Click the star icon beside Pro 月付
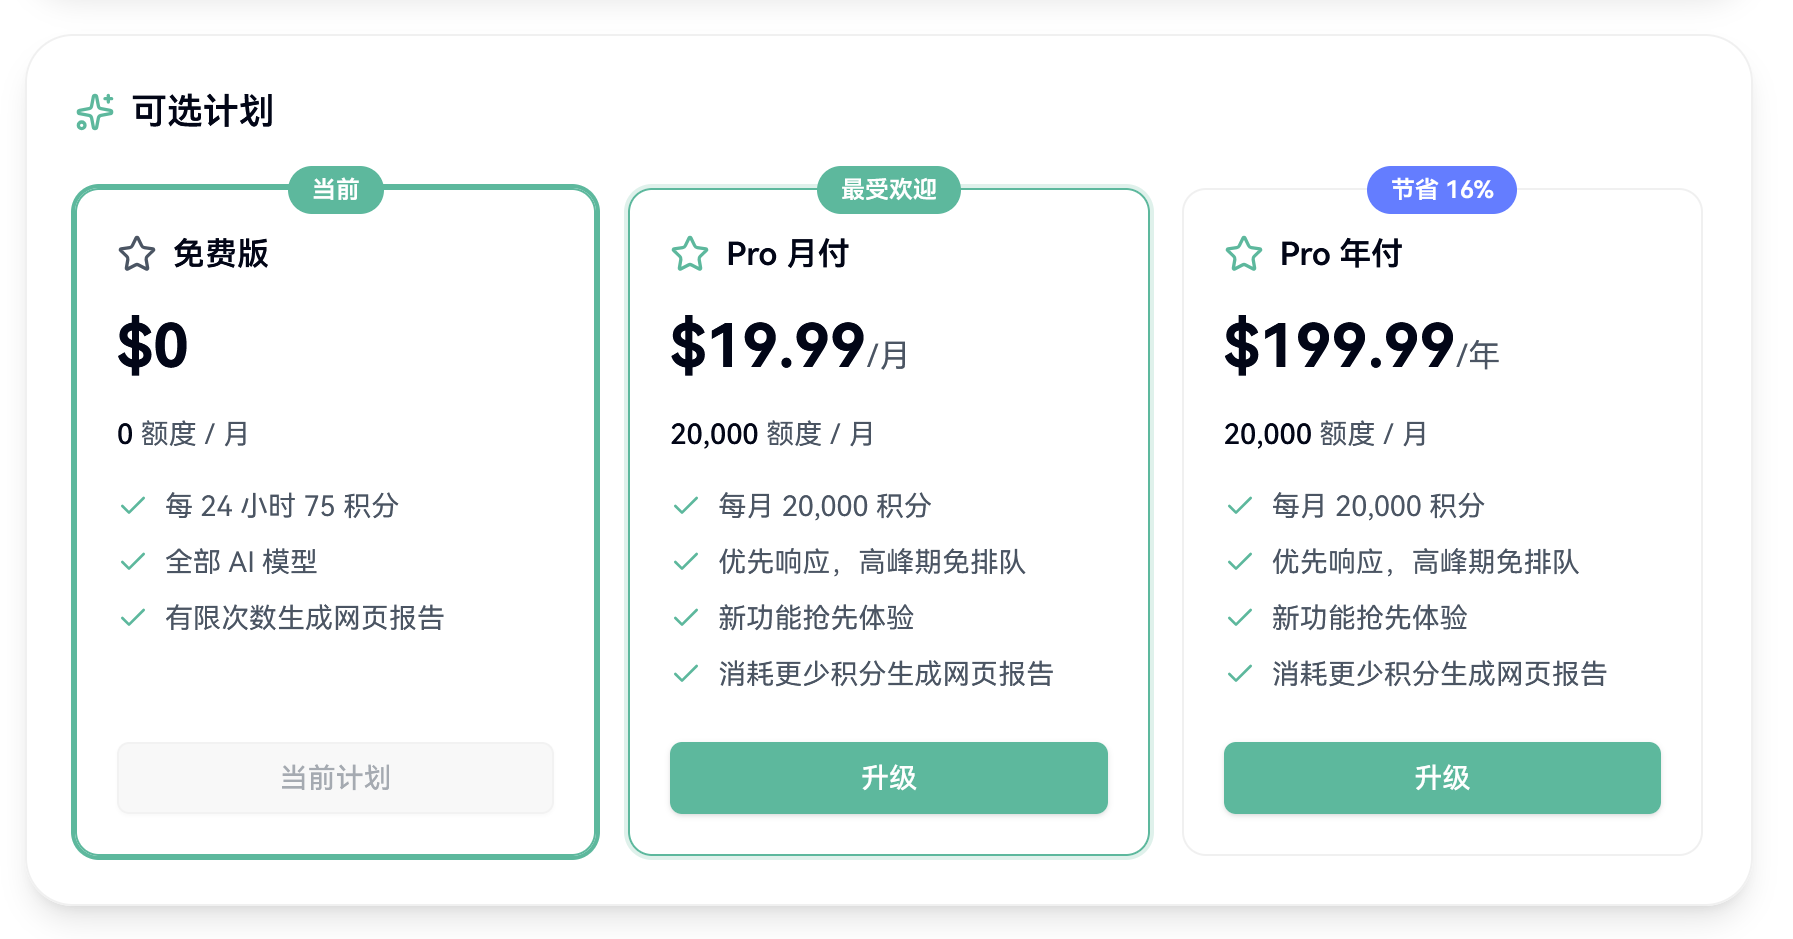This screenshot has width=1793, height=939. [690, 254]
